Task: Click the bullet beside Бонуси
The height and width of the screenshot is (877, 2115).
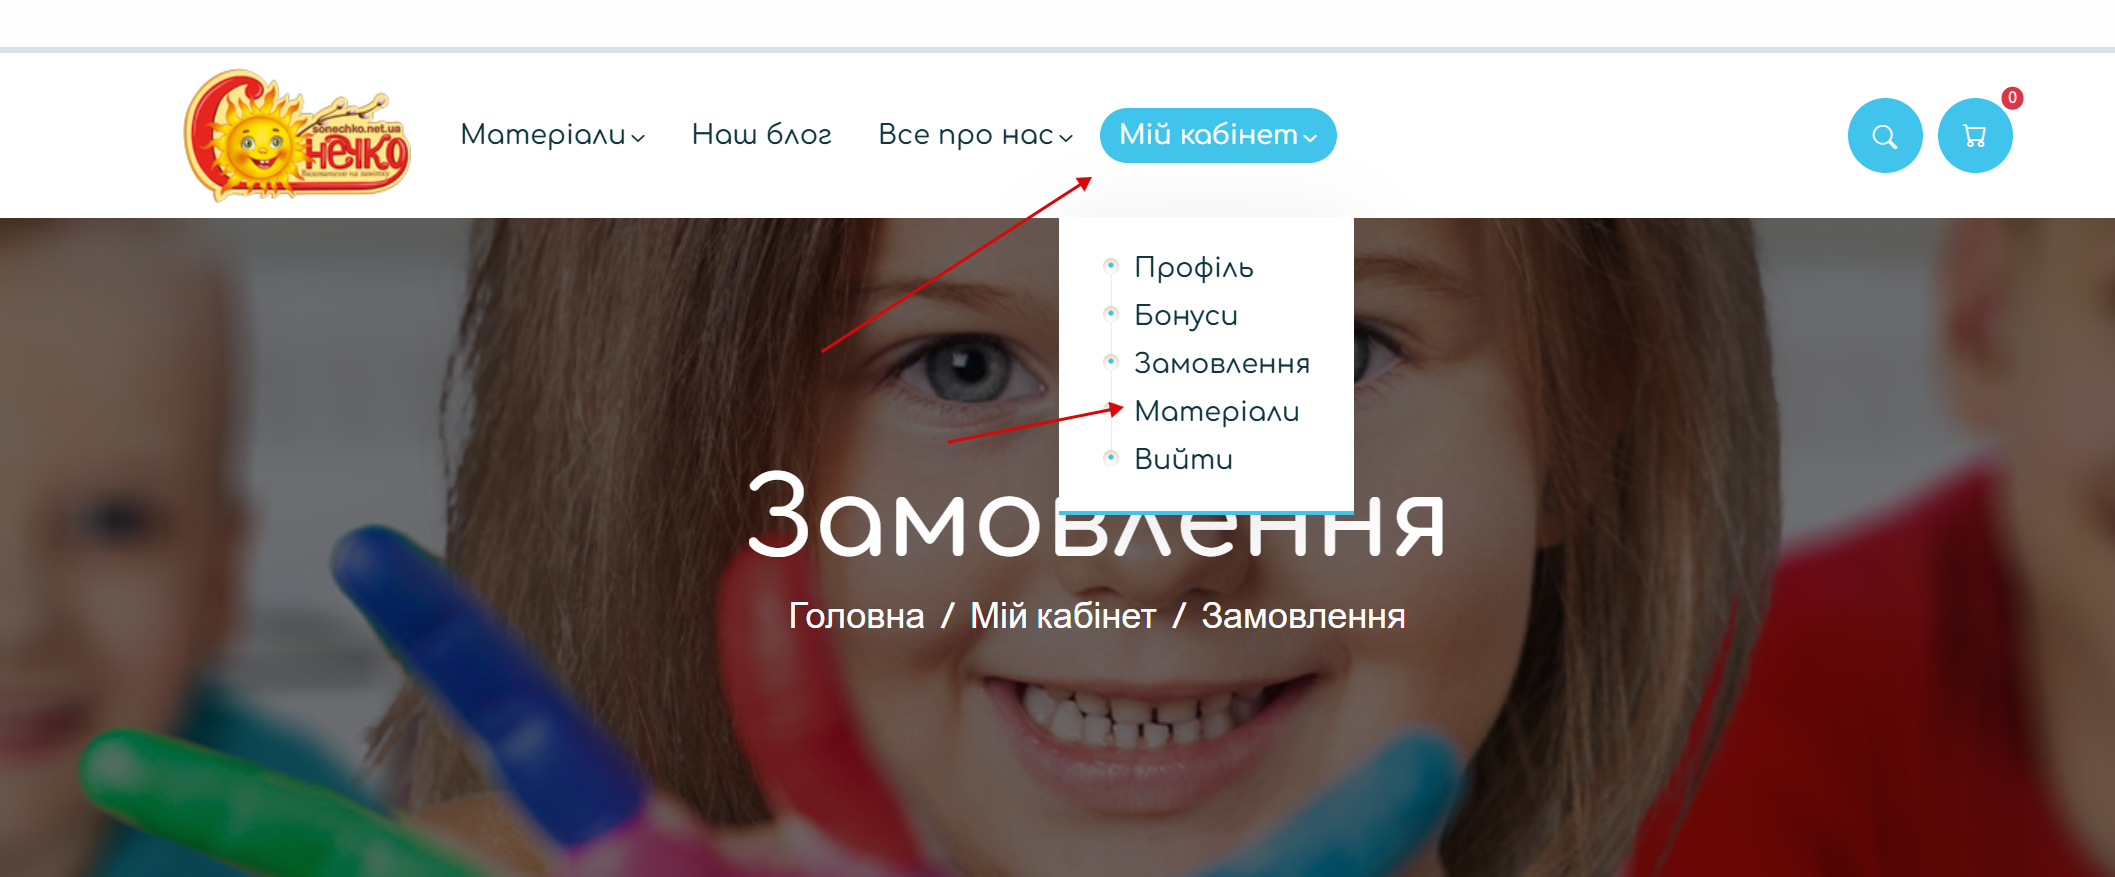Action: tap(1111, 314)
